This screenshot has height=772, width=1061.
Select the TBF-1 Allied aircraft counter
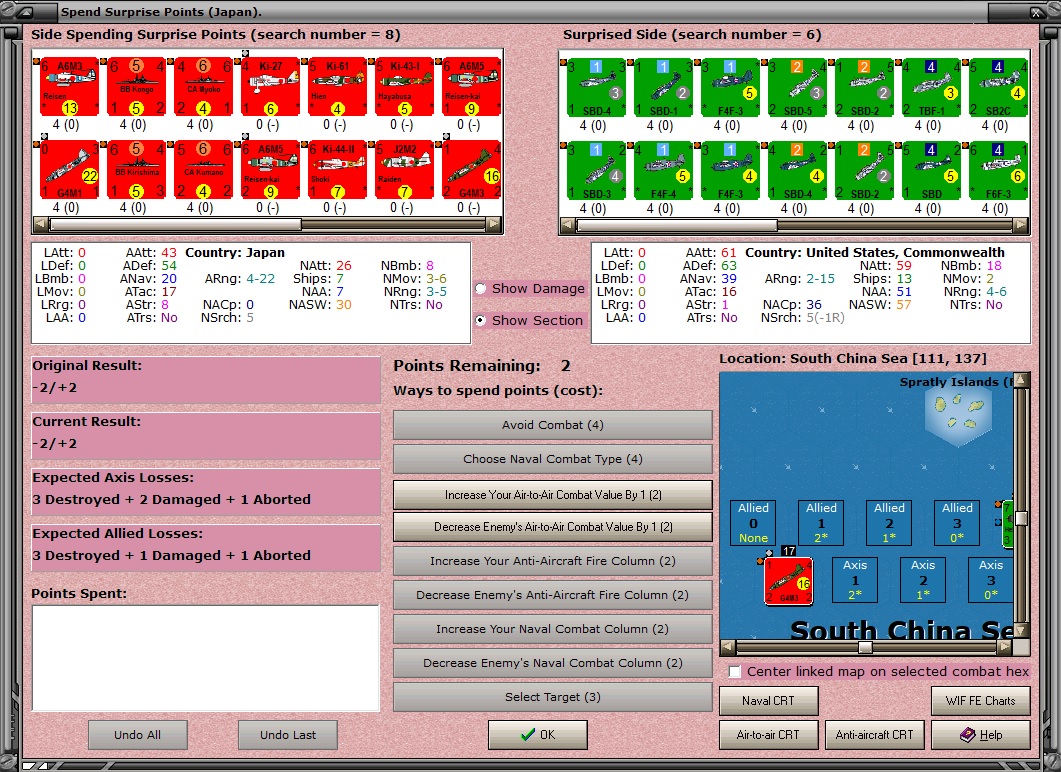(932, 87)
